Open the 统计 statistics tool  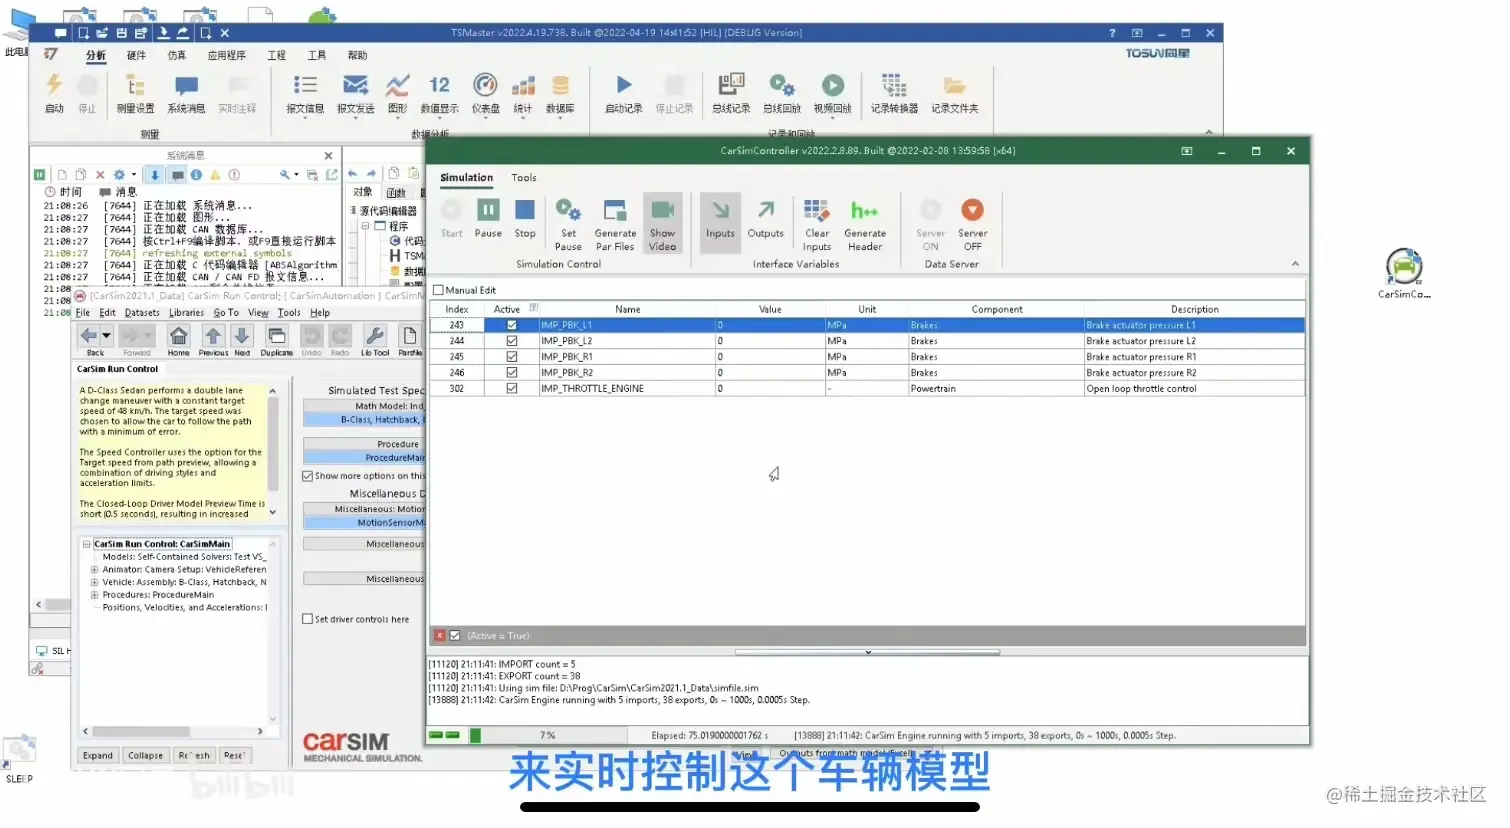(523, 94)
